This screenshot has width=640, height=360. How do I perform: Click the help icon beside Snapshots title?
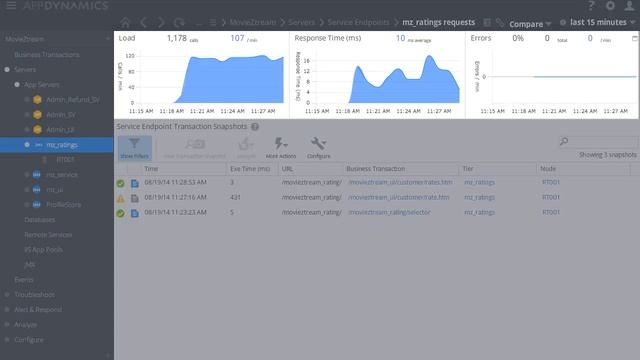pos(255,127)
